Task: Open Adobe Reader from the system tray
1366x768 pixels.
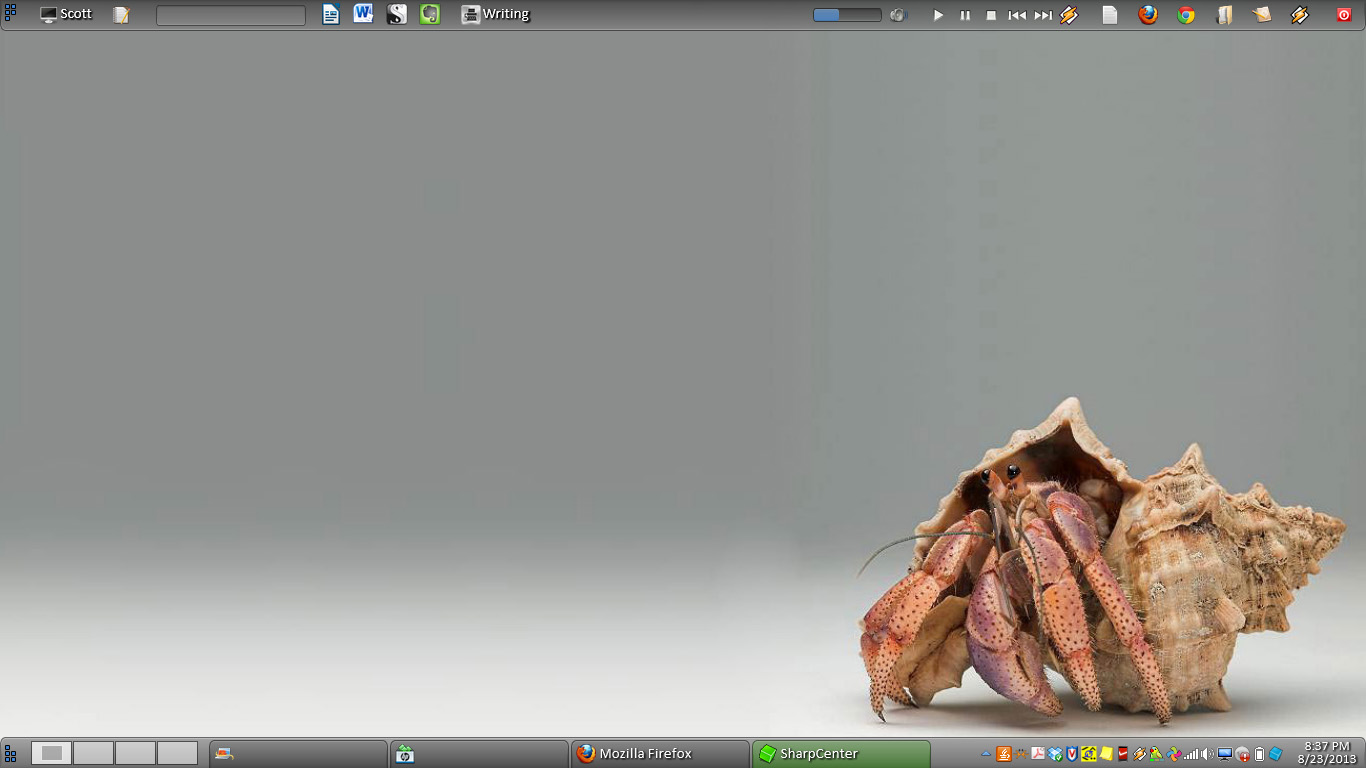Action: tap(1037, 754)
